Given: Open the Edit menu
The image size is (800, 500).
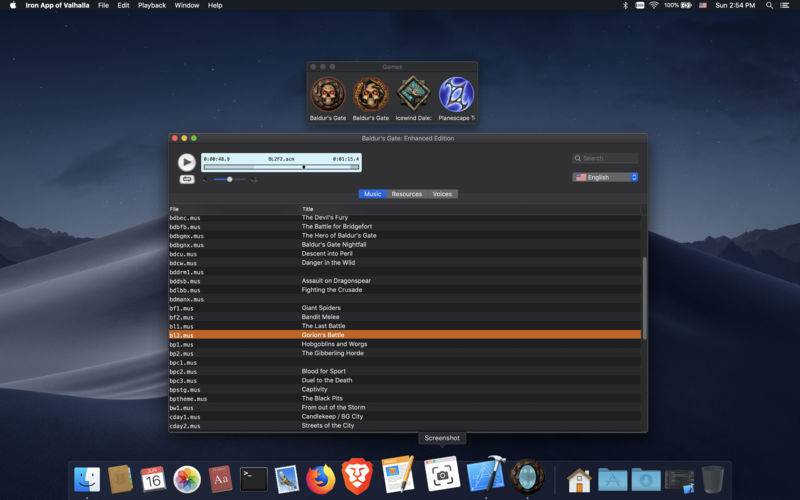Looking at the screenshot, I should pos(123,5).
